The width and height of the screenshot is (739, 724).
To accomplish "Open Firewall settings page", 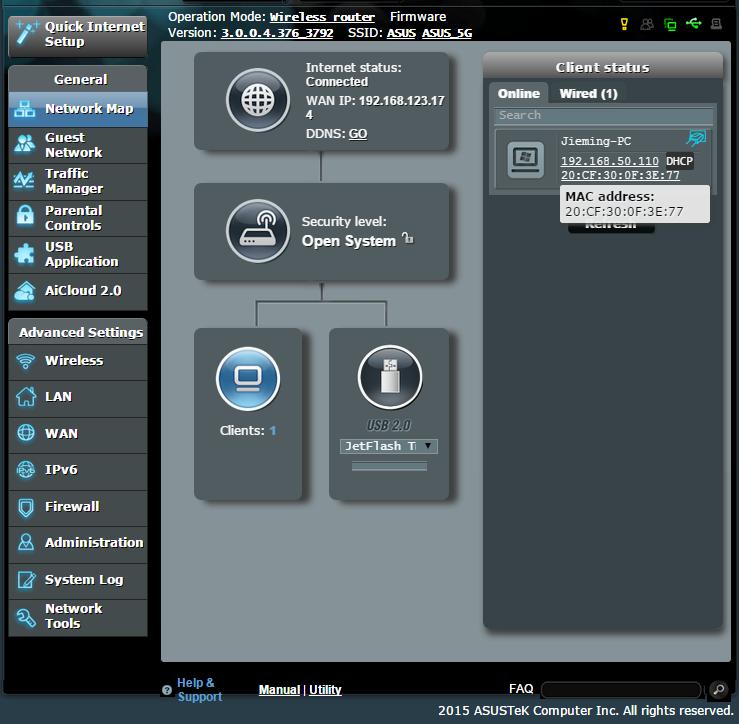I will click(78, 508).
